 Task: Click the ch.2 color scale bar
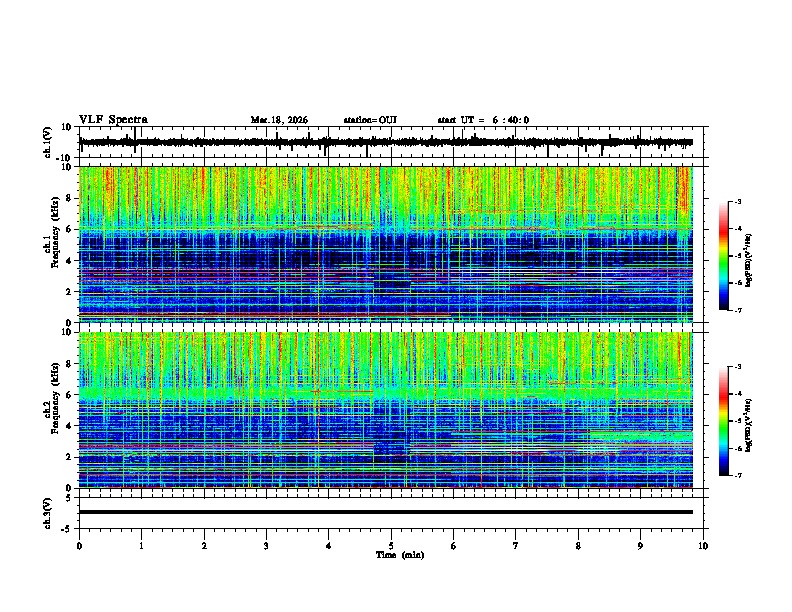click(x=724, y=421)
